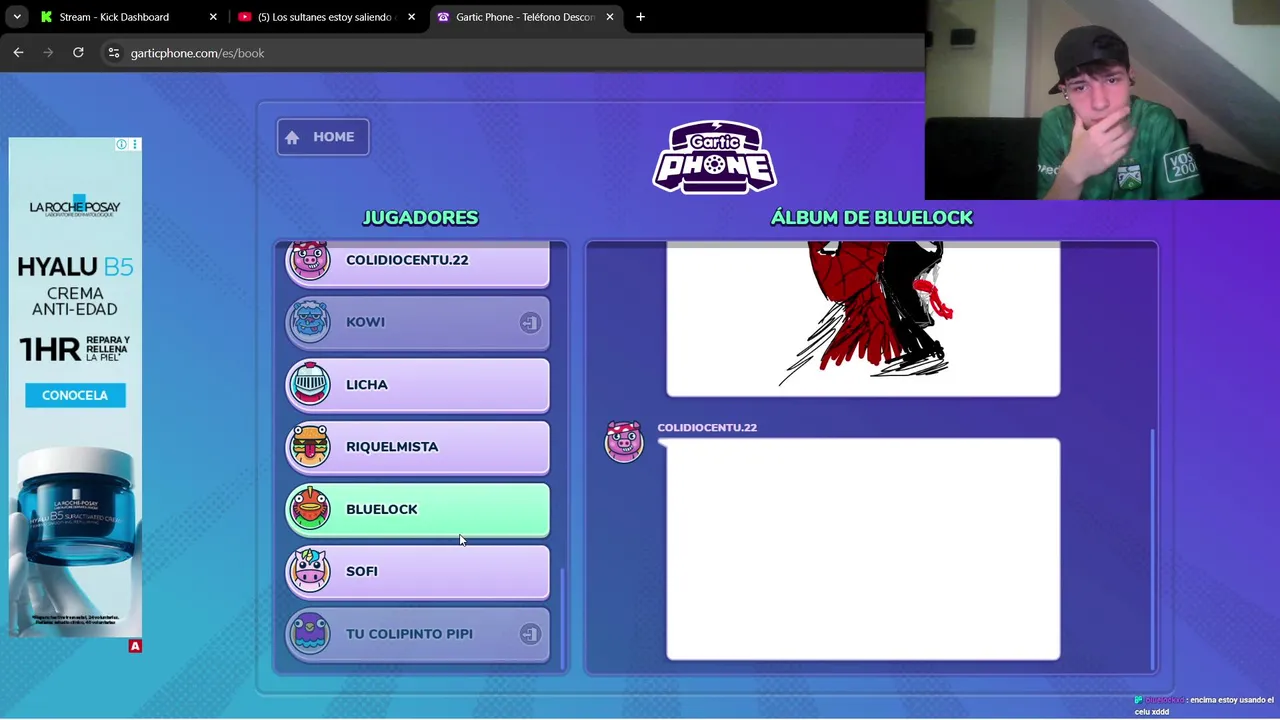Screen dimensions: 1280x720
Task: Click KOWI's left-the-game exit icon
Action: pyautogui.click(x=529, y=322)
